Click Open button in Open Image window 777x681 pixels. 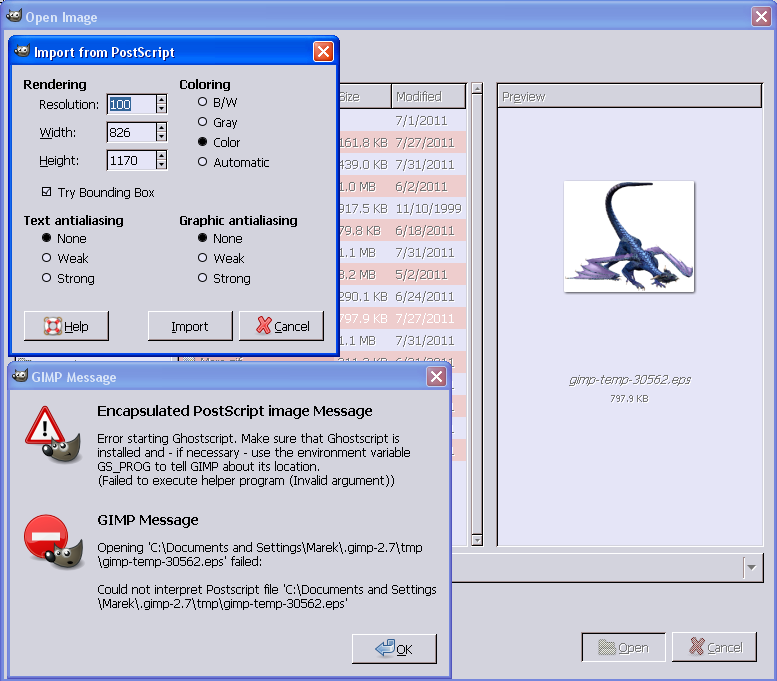[x=623, y=647]
